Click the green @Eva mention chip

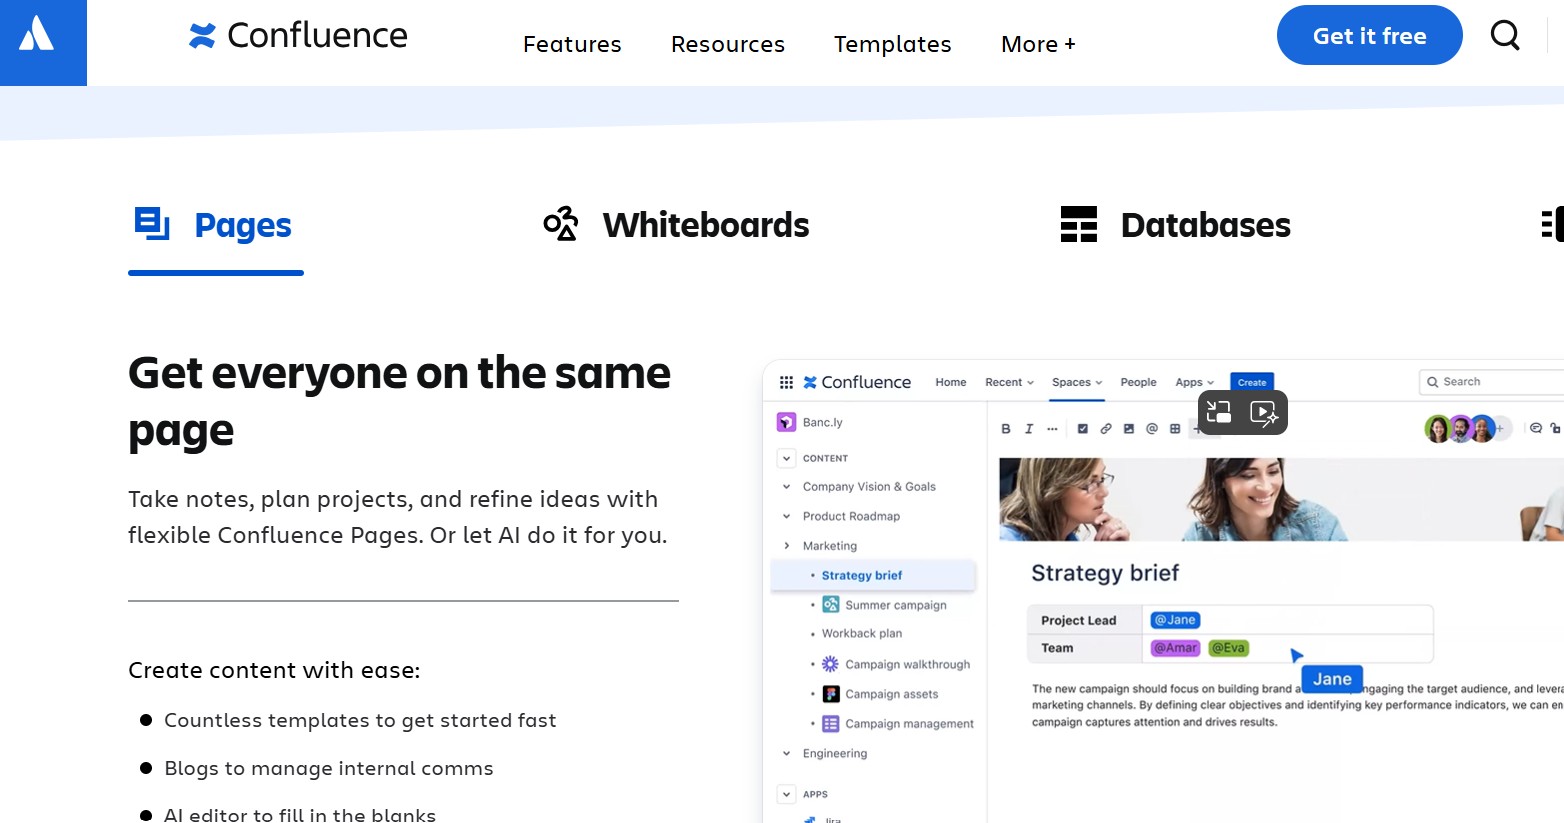coord(1228,648)
